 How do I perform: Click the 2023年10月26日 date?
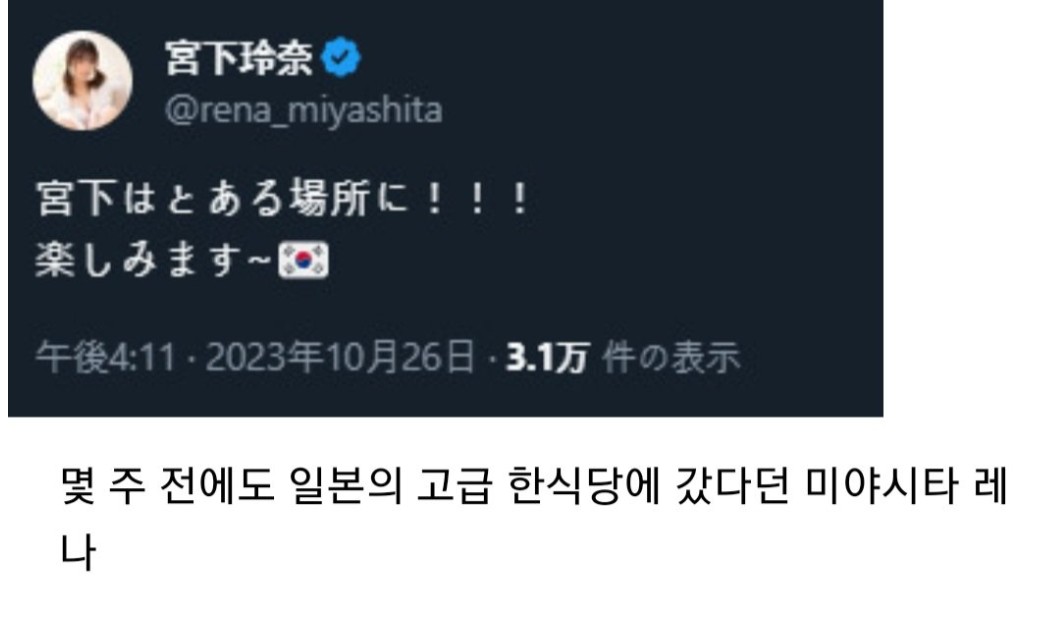coord(340,357)
